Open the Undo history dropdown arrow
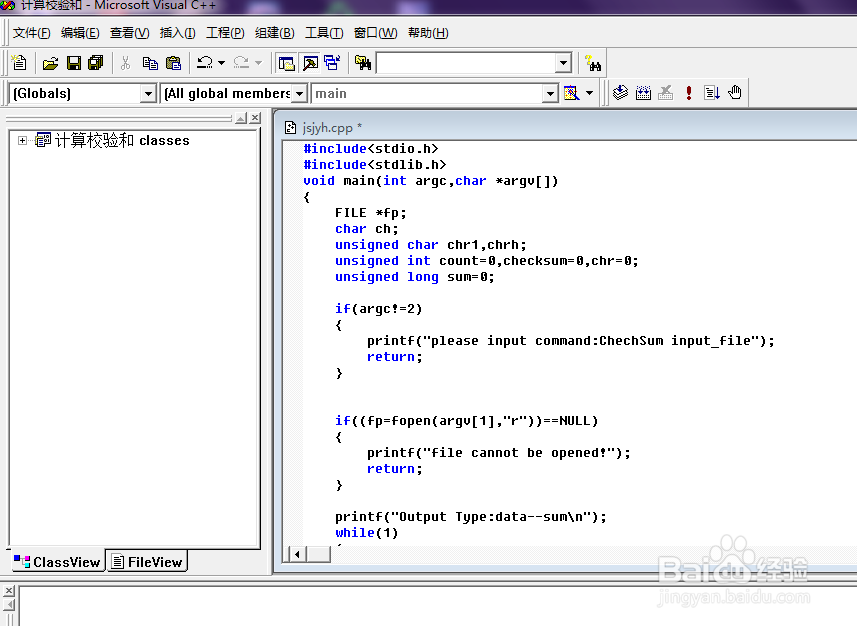Screen dimensions: 857x626 (221, 63)
